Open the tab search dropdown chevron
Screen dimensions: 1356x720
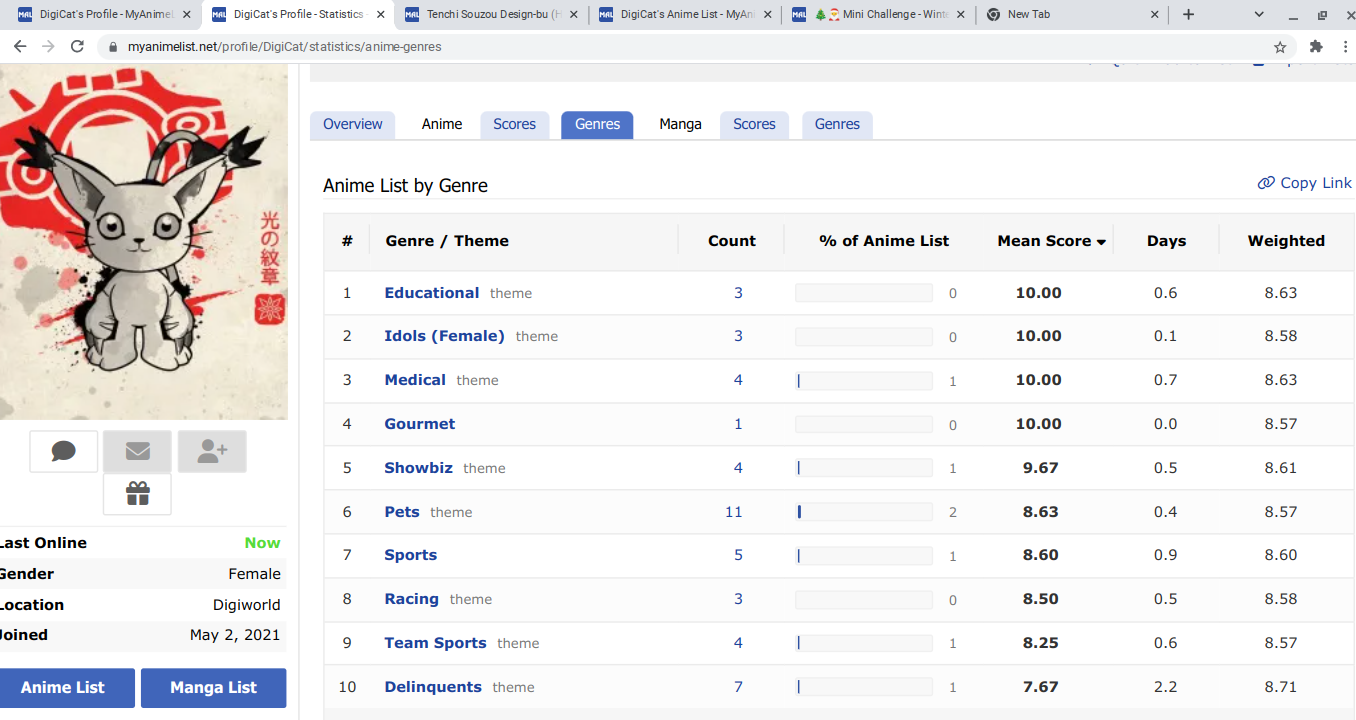click(1259, 15)
